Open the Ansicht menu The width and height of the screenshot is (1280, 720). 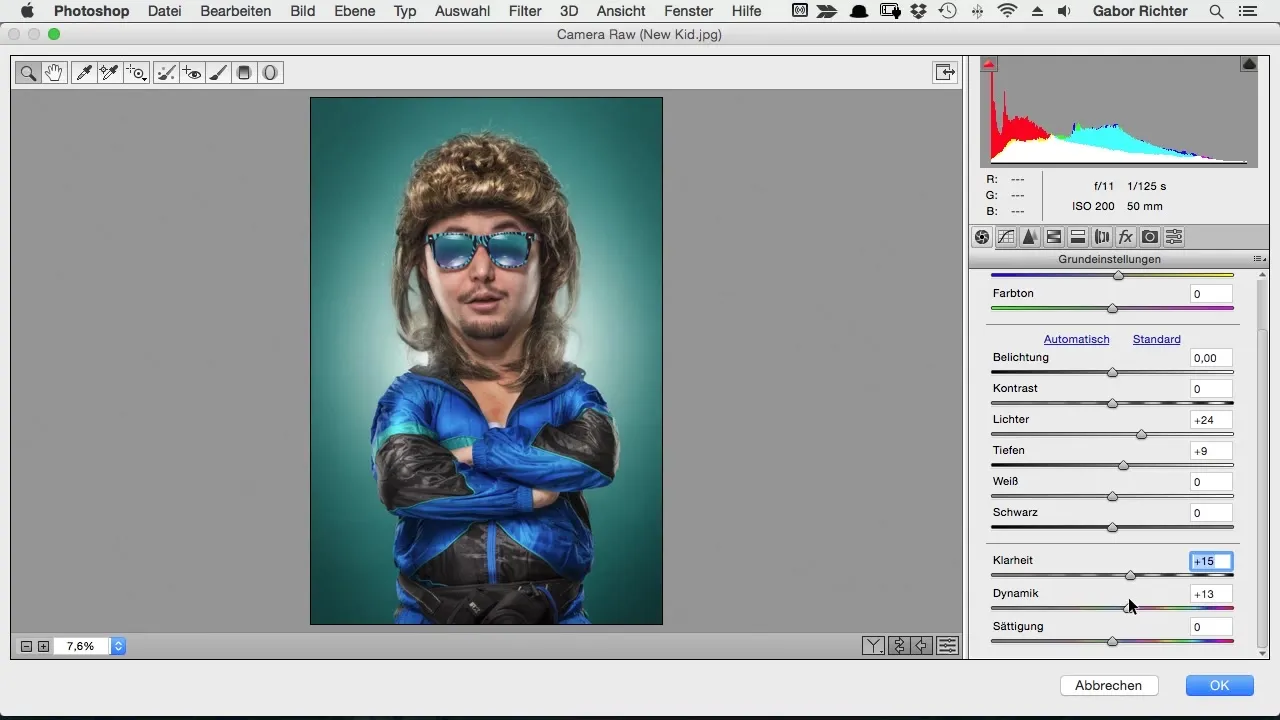pyautogui.click(x=623, y=11)
